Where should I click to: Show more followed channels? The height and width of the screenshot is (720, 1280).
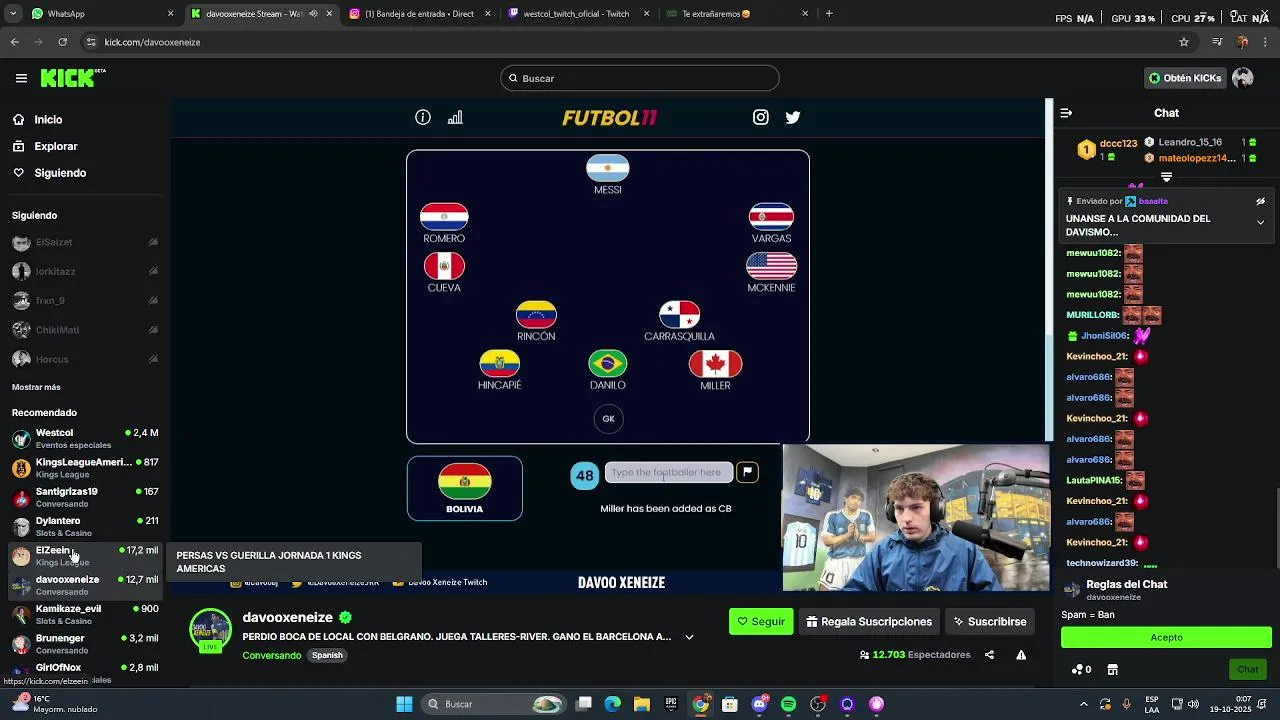pos(36,387)
